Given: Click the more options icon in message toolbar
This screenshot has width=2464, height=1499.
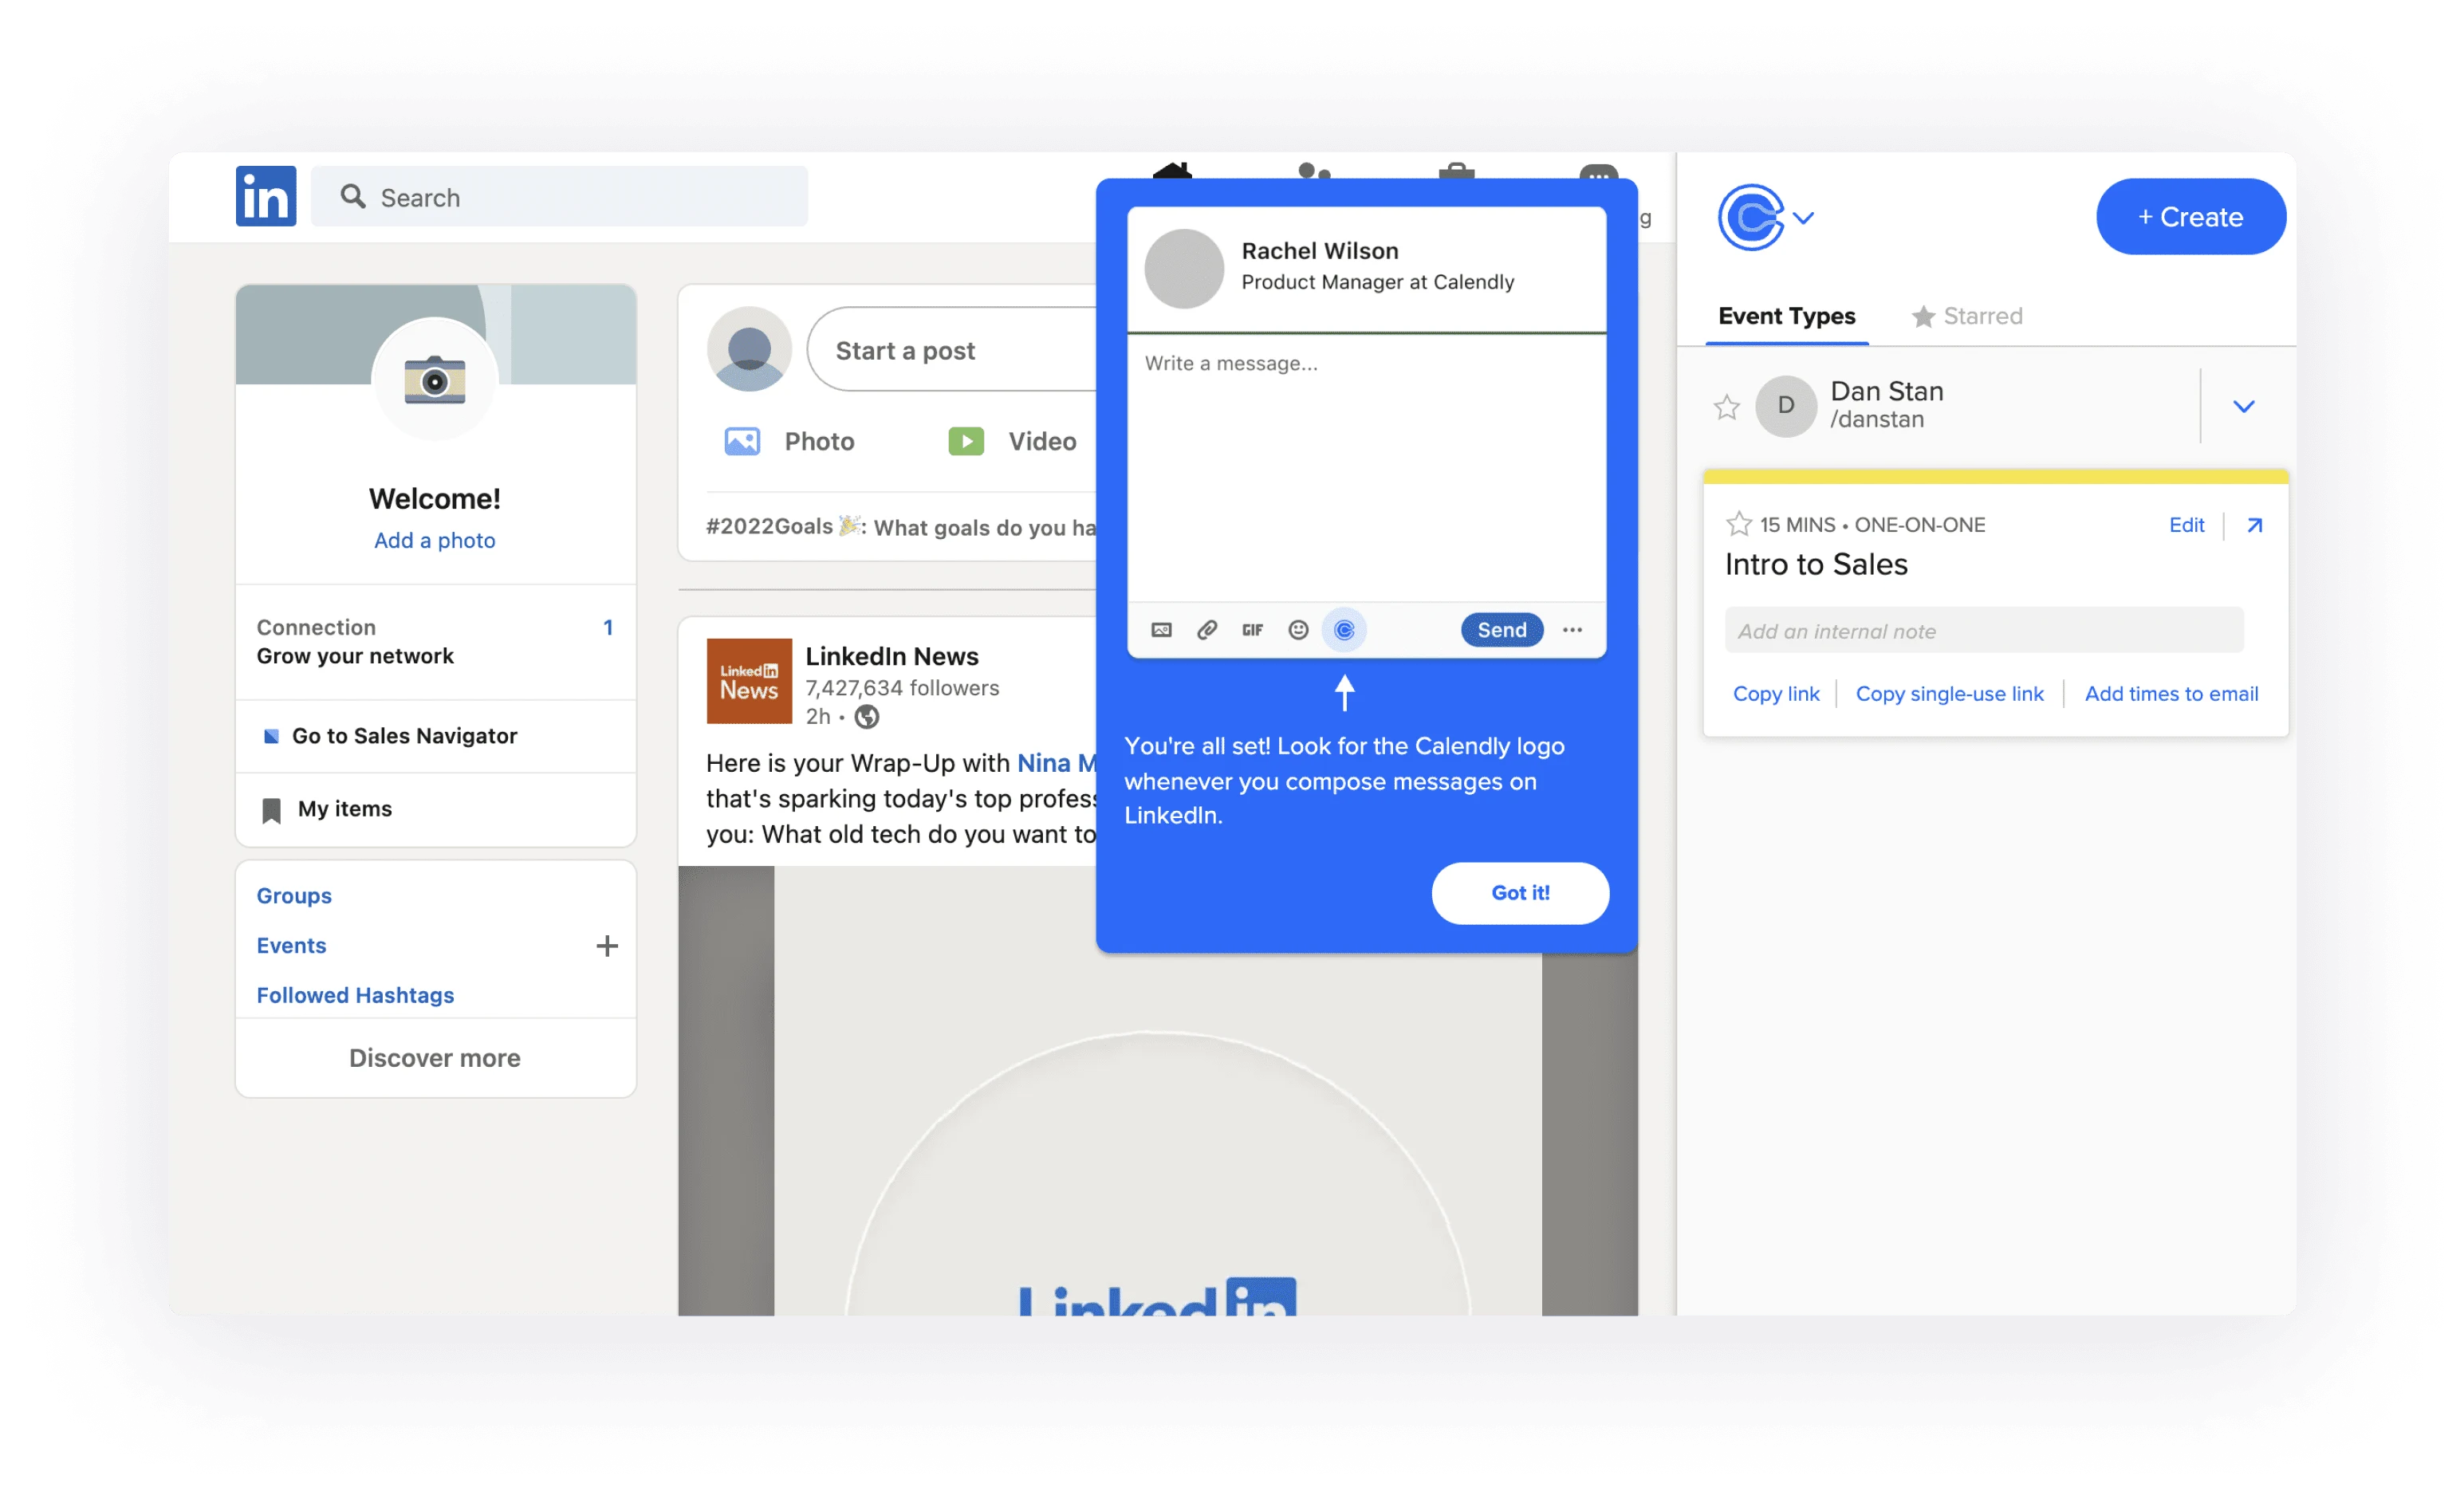Looking at the screenshot, I should pos(1572,630).
